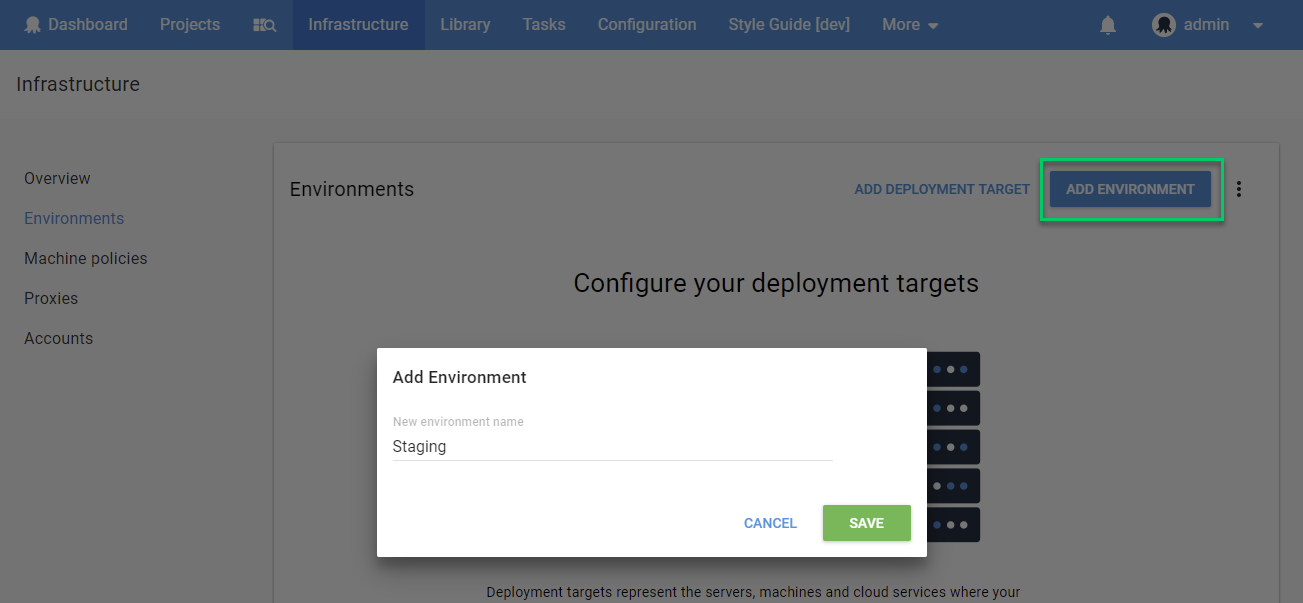Open Configuration from the top navigation

[647, 25]
